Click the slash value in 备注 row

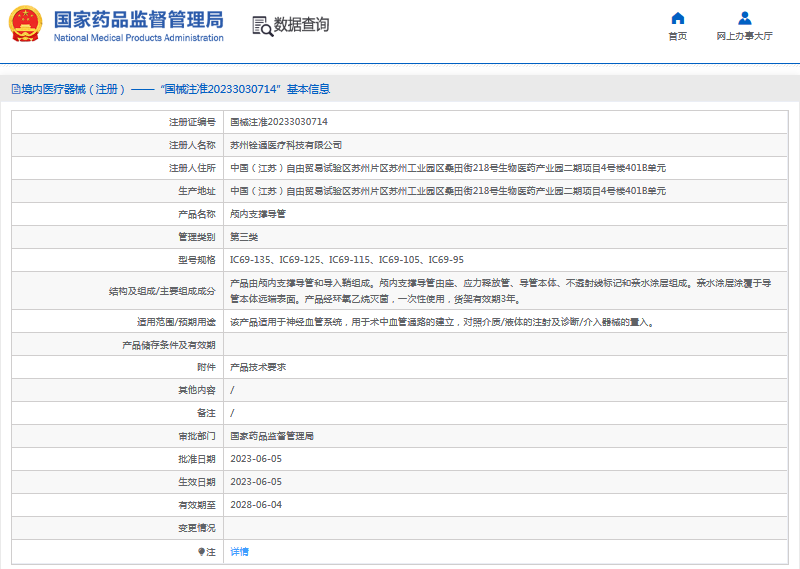[232, 413]
